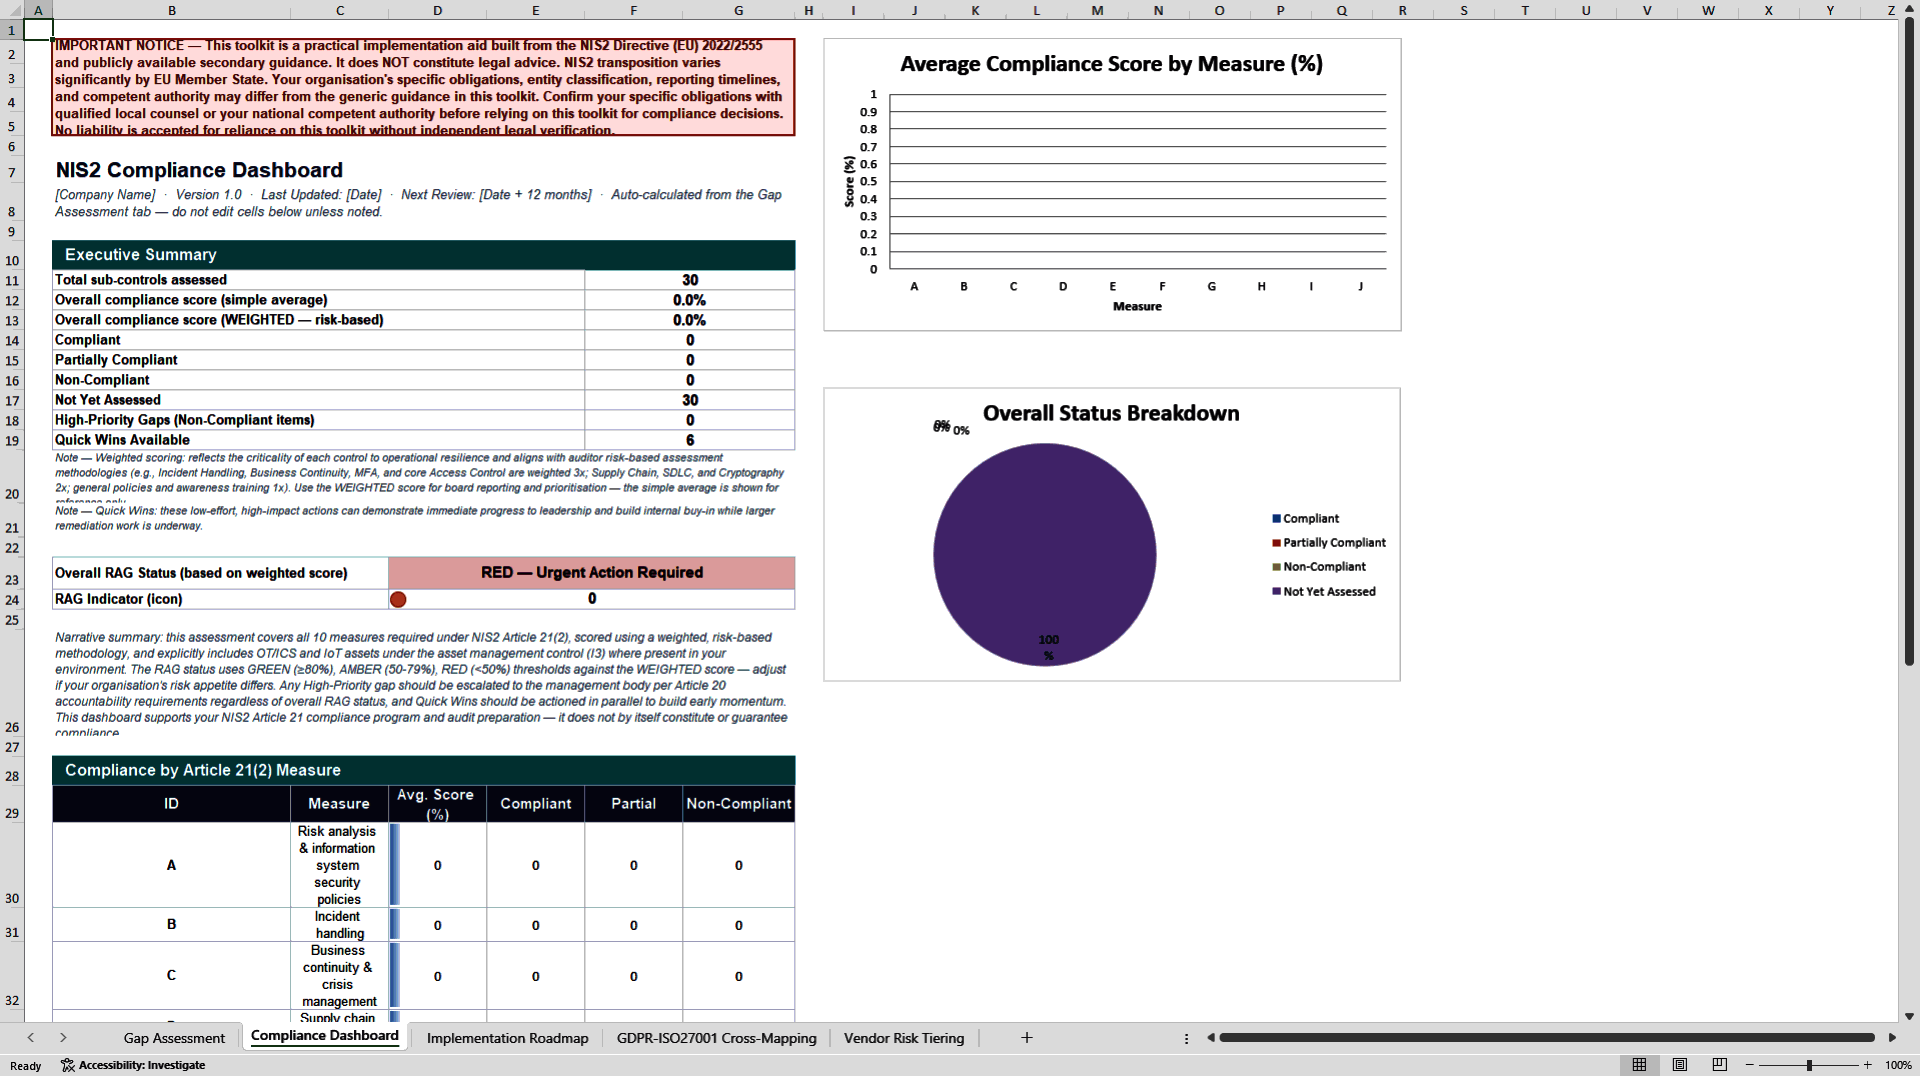Select Total sub-controls assessed value 30
The image size is (1920, 1076).
pyautogui.click(x=690, y=280)
